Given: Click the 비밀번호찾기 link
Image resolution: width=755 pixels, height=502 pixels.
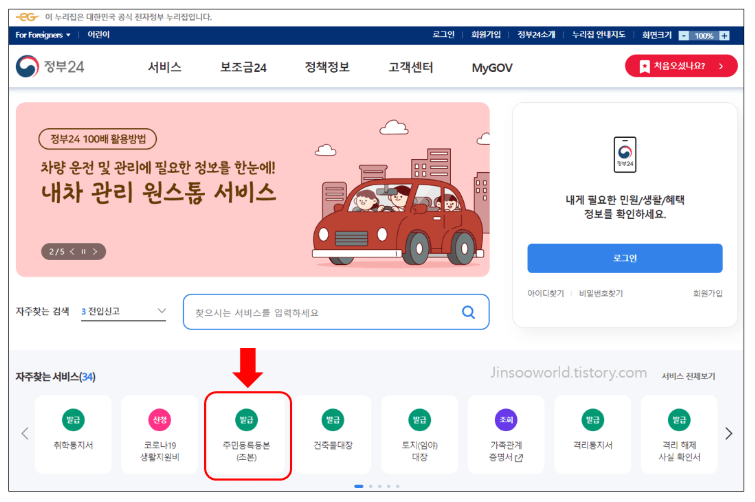Looking at the screenshot, I should pos(601,293).
